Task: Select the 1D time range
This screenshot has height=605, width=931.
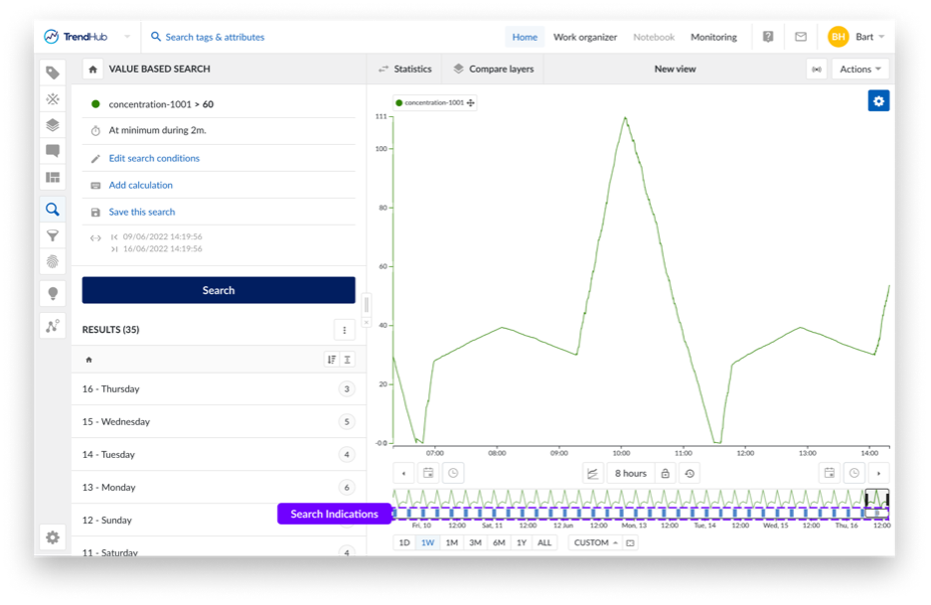Action: click(x=404, y=543)
